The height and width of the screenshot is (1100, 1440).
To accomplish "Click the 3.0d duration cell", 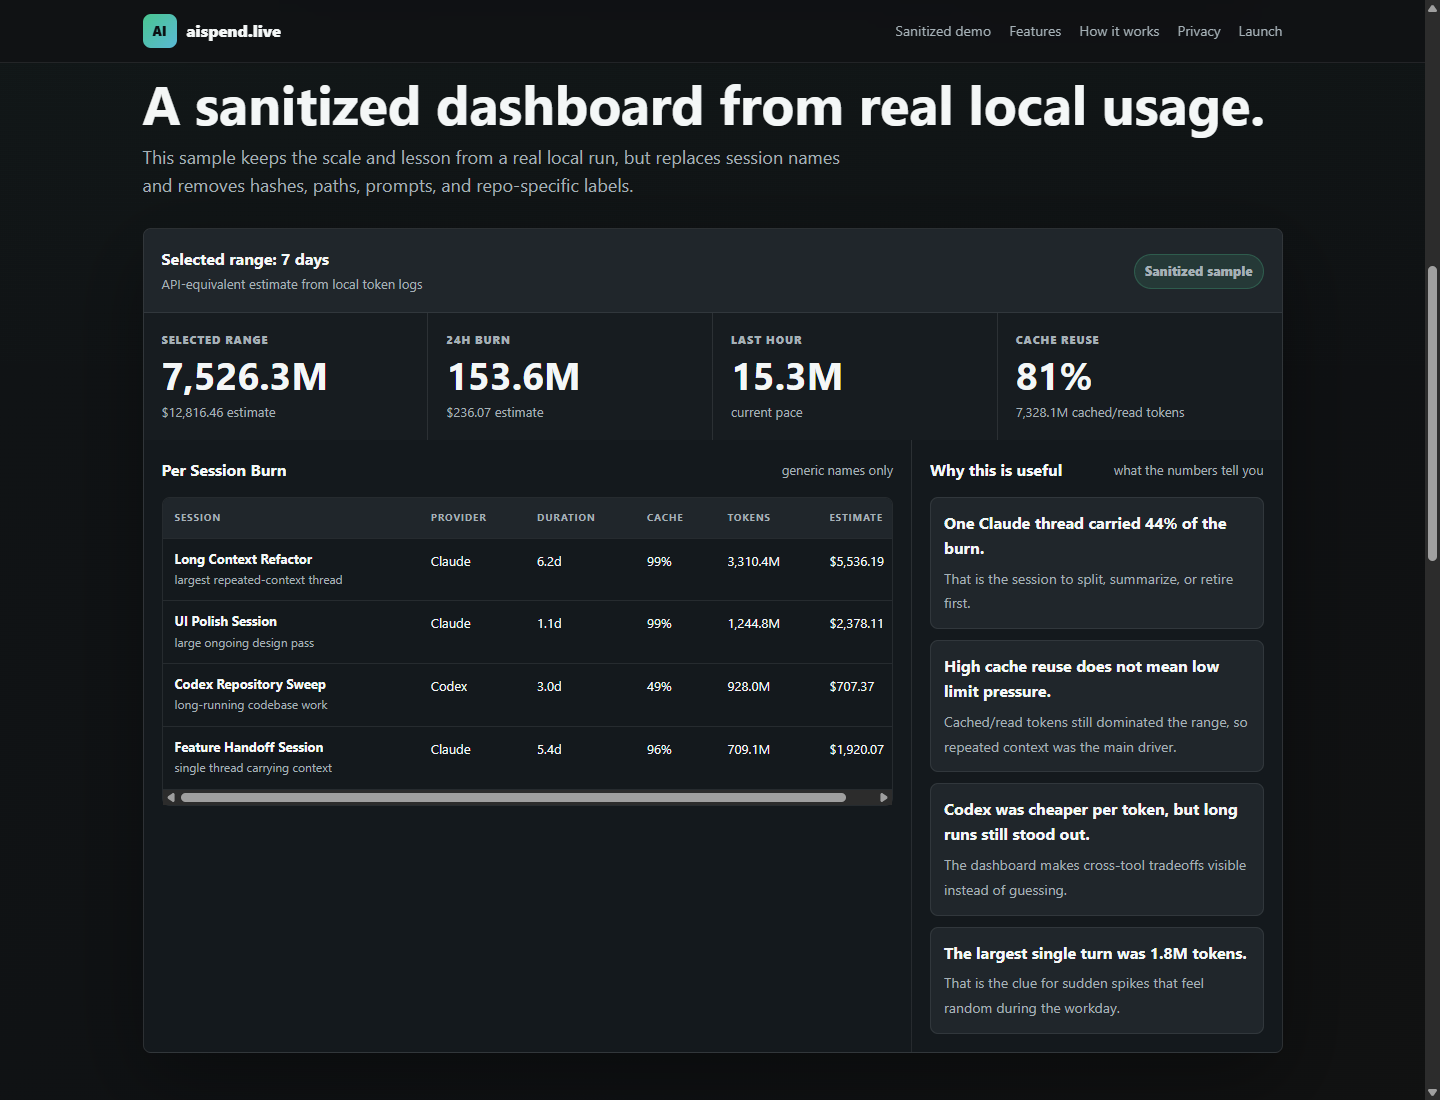I will [x=549, y=687].
